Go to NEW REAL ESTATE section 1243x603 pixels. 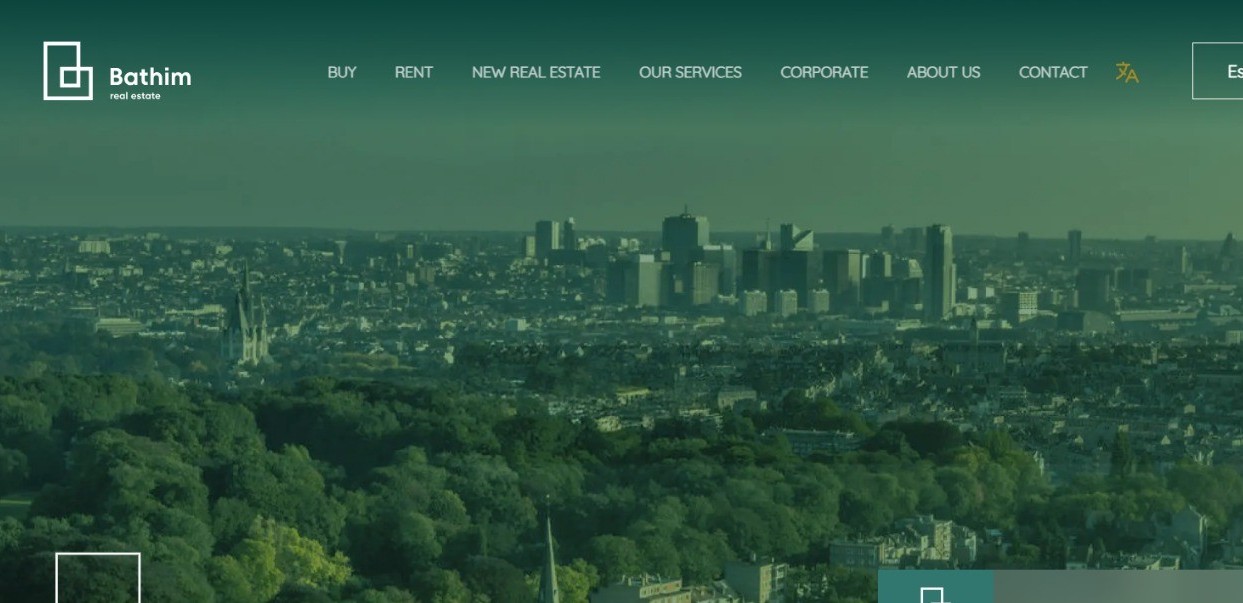coord(536,72)
